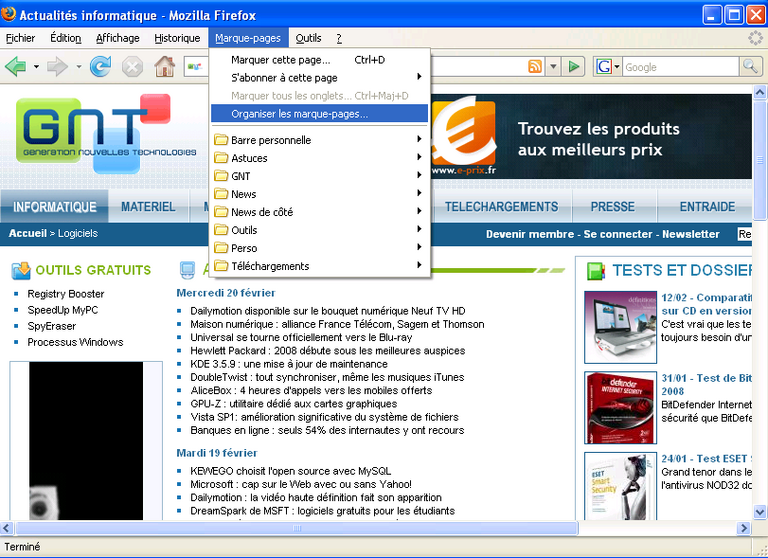Switch to the ENTRAIDE tab
768x558 pixels.
tap(707, 207)
